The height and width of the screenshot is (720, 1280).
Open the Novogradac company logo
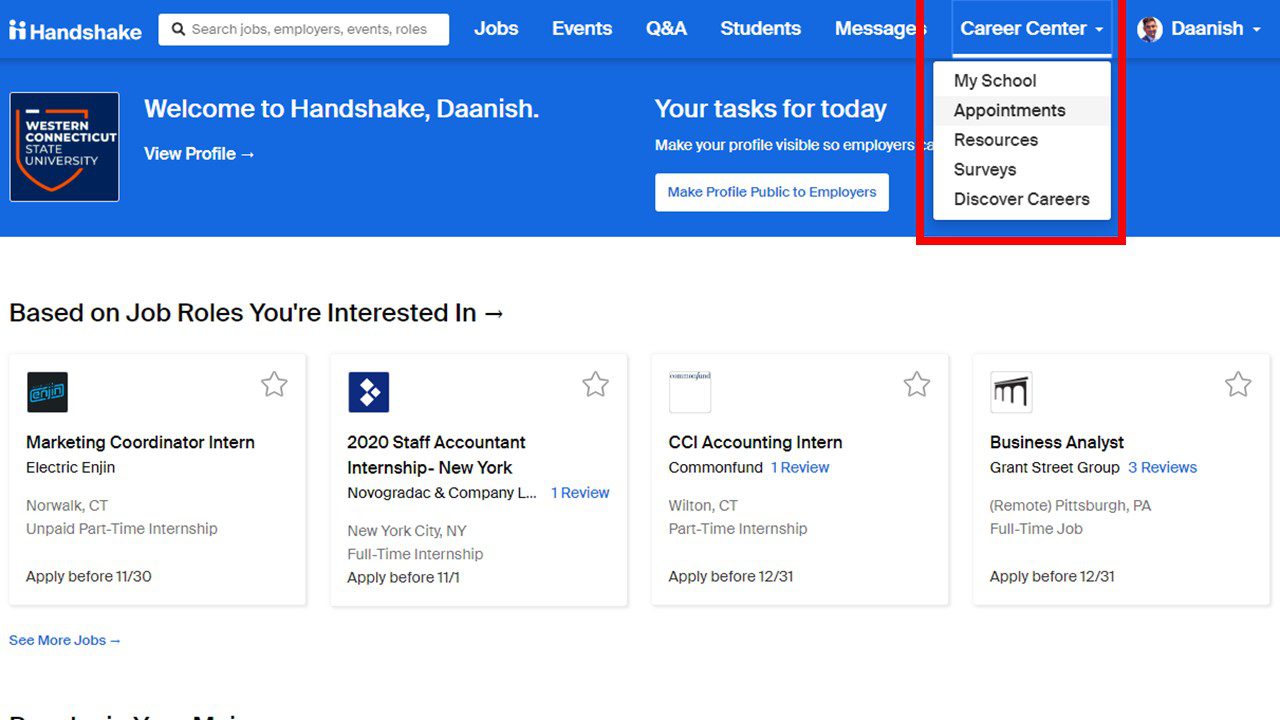[368, 392]
